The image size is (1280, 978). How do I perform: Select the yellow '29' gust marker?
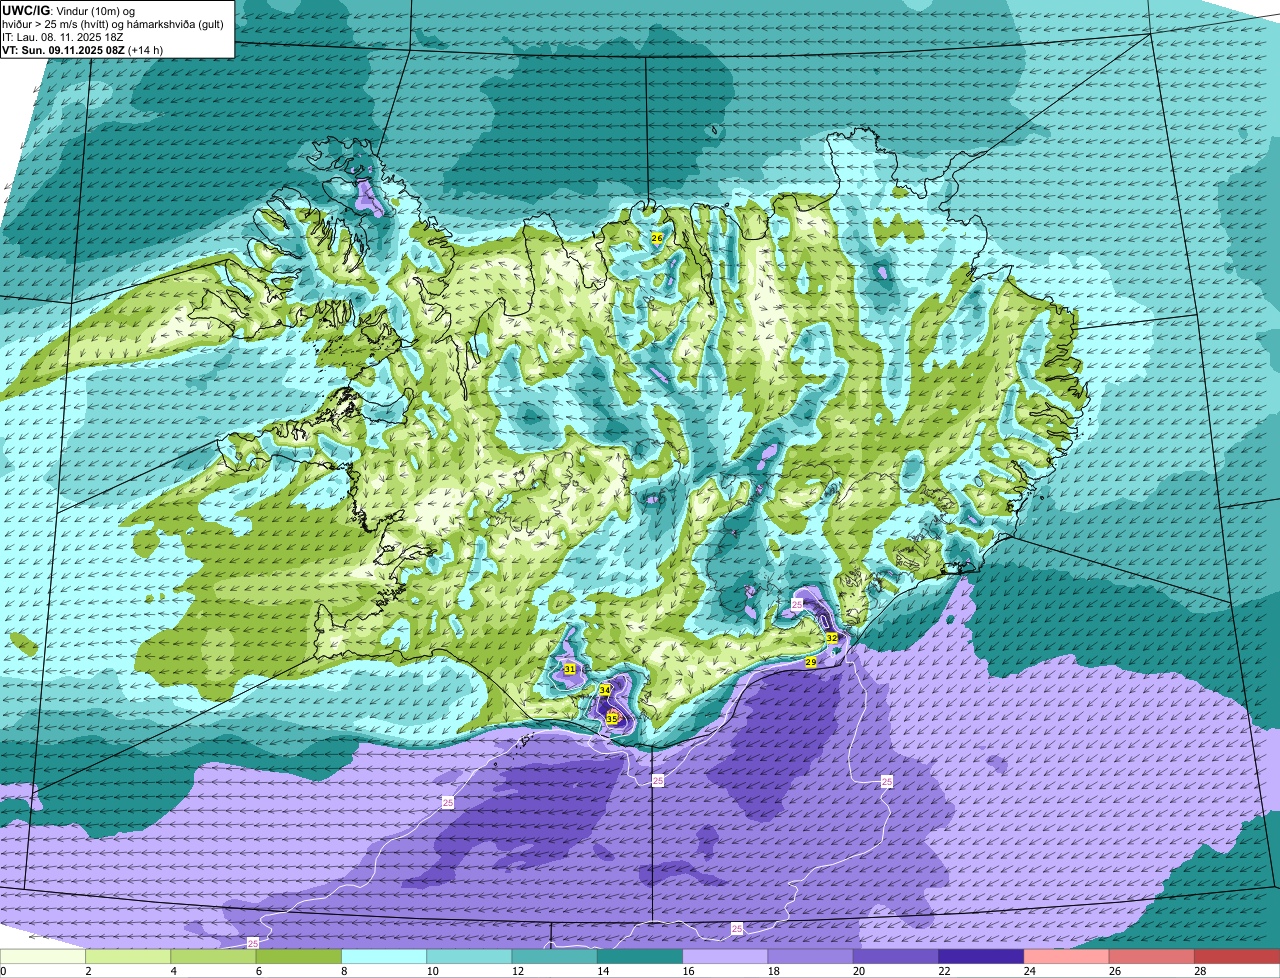[811, 662]
